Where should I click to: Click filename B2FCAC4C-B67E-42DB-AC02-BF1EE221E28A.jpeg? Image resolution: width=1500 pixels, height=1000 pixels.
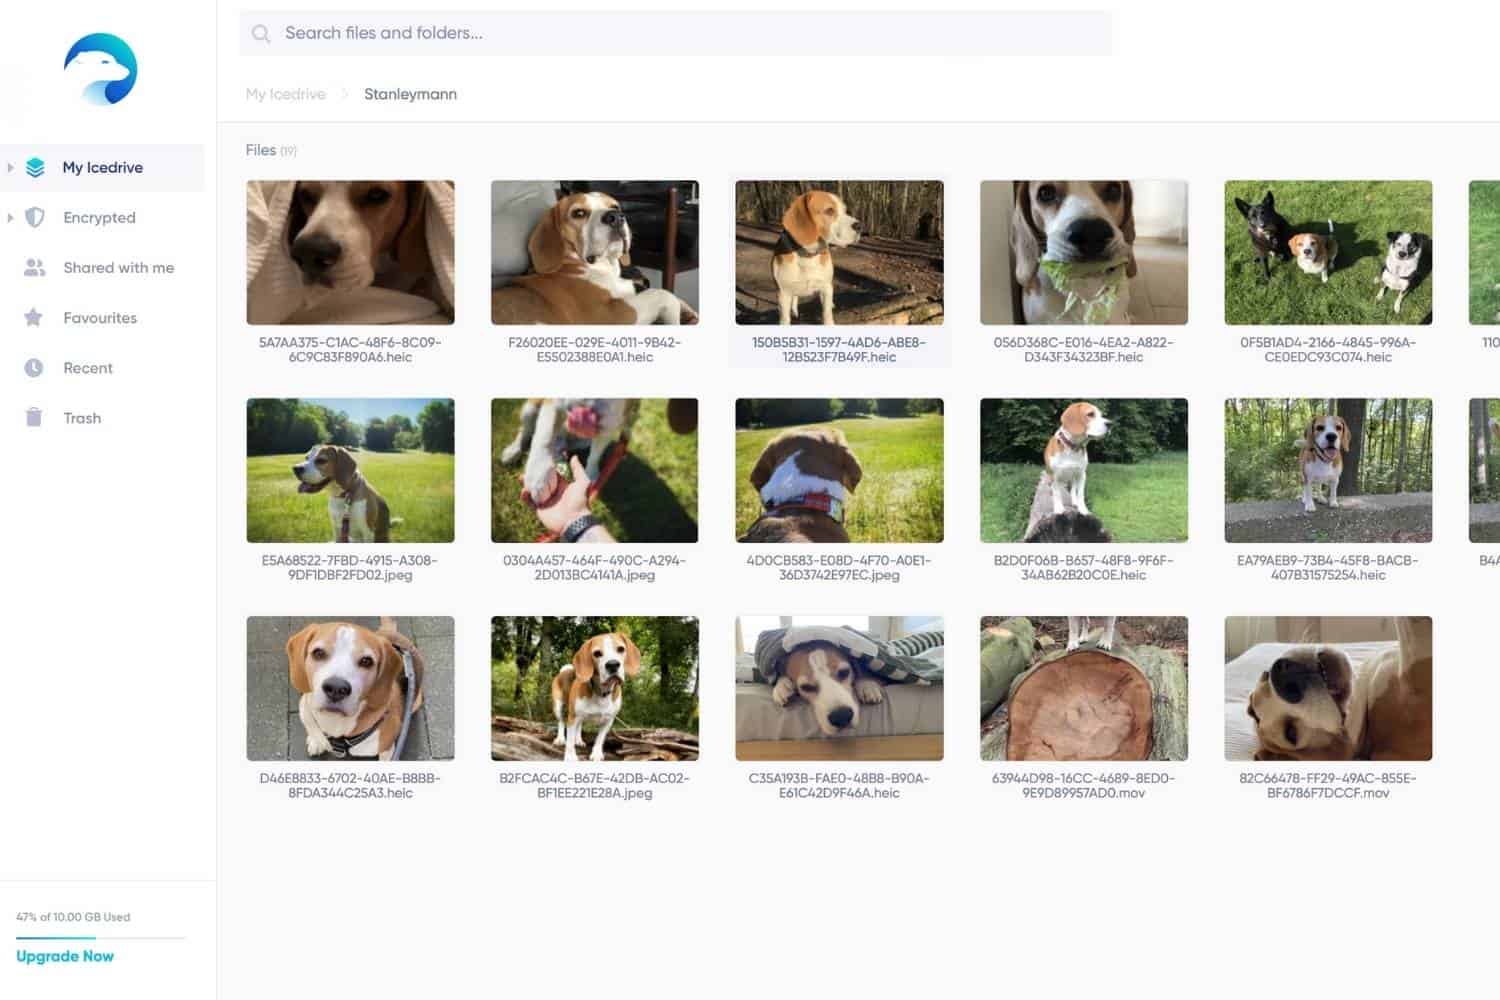pos(595,786)
